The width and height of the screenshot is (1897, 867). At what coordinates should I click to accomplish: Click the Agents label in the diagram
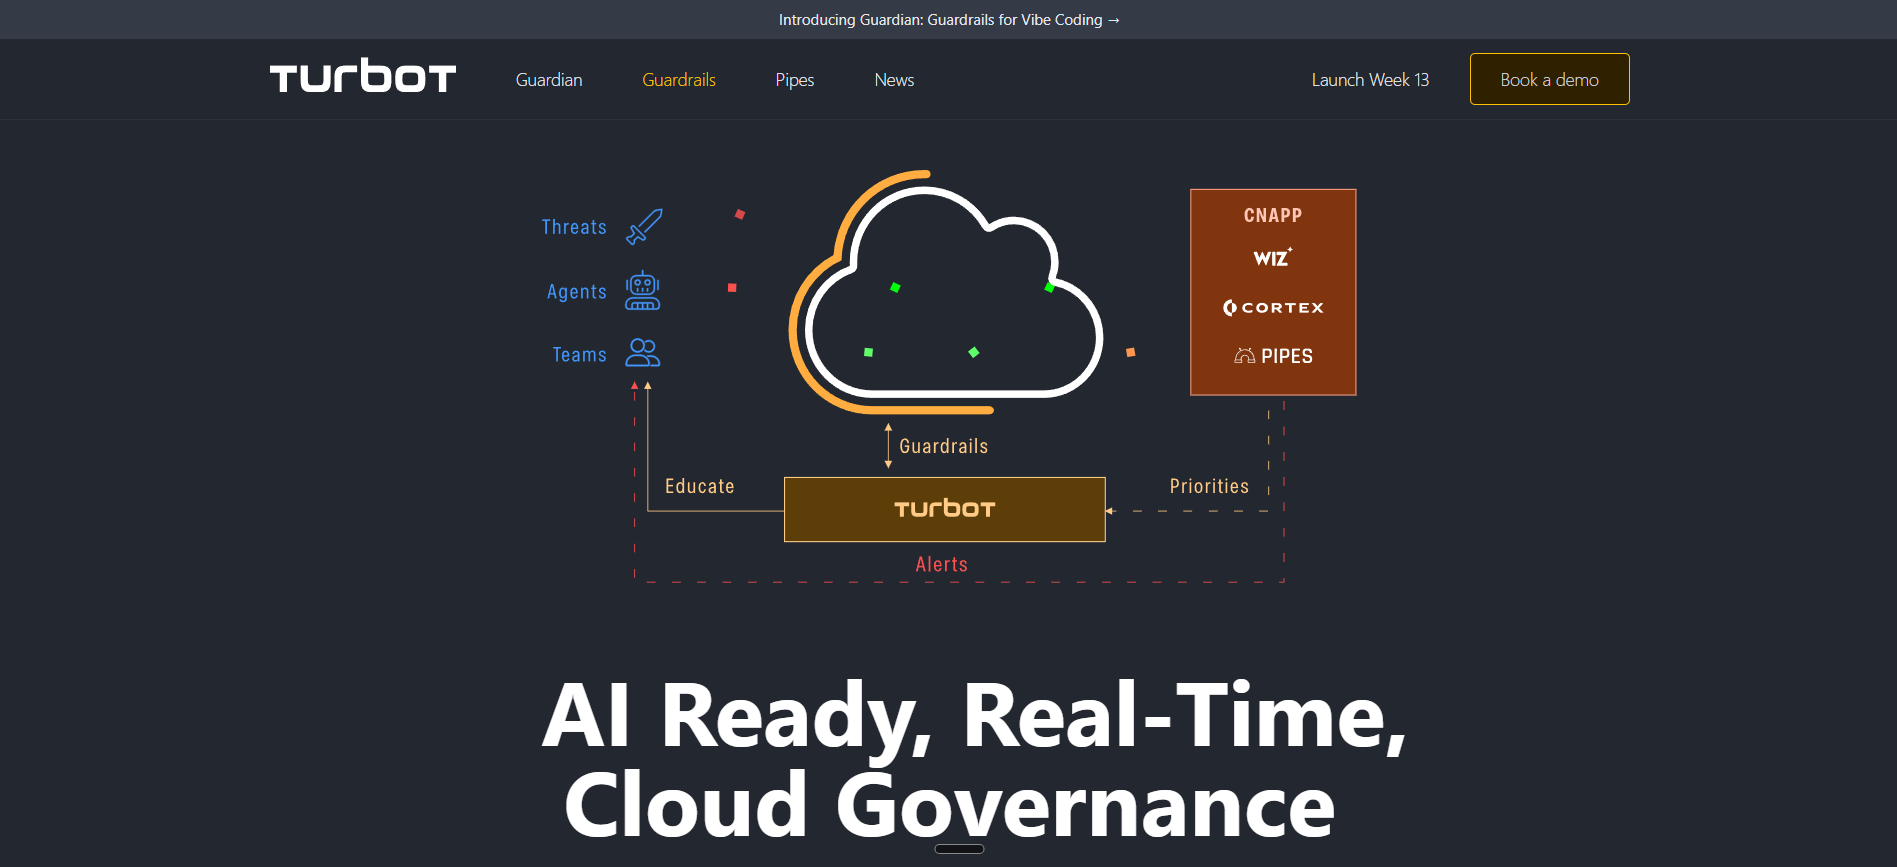(x=577, y=292)
